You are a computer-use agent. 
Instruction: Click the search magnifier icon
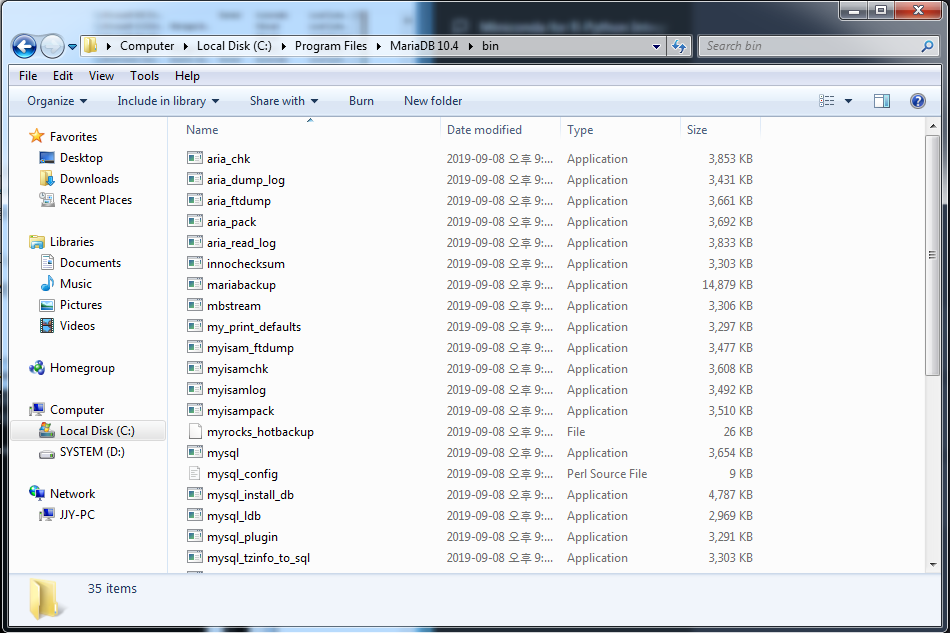coord(927,46)
